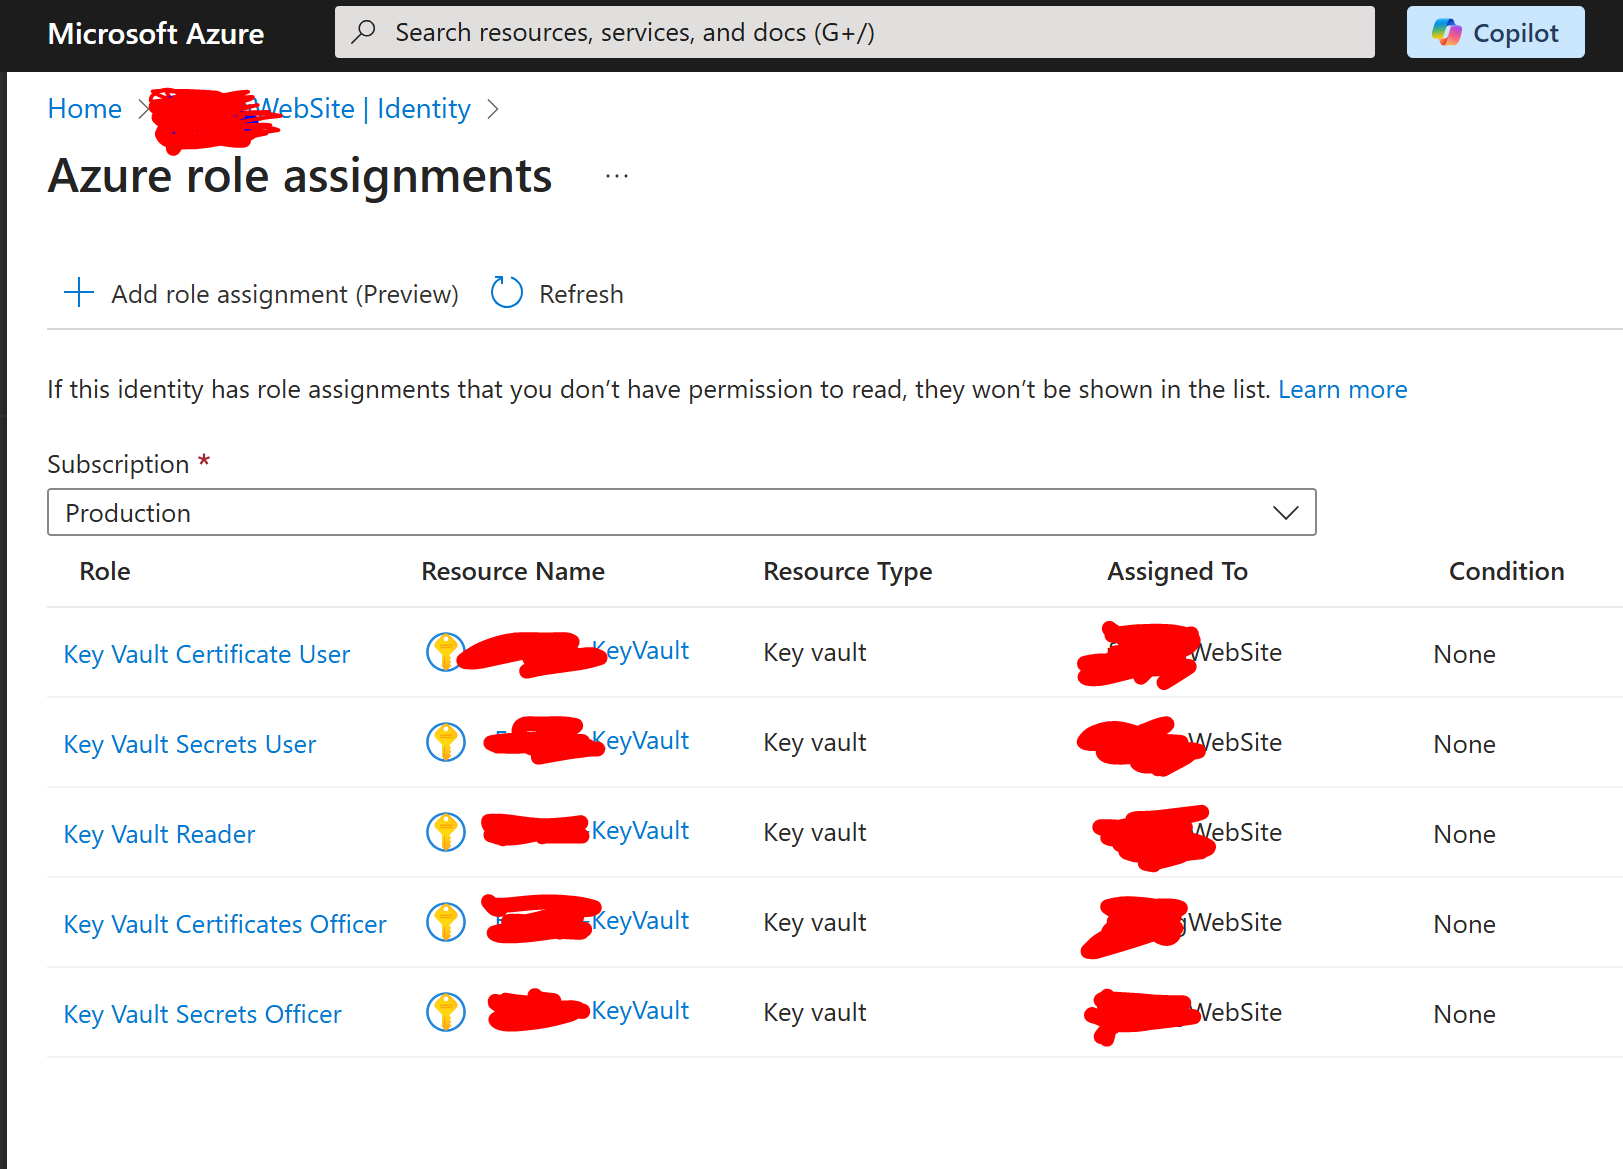
Task: Click the key vault icon in Key Vault Certificate User row
Action: (445, 651)
